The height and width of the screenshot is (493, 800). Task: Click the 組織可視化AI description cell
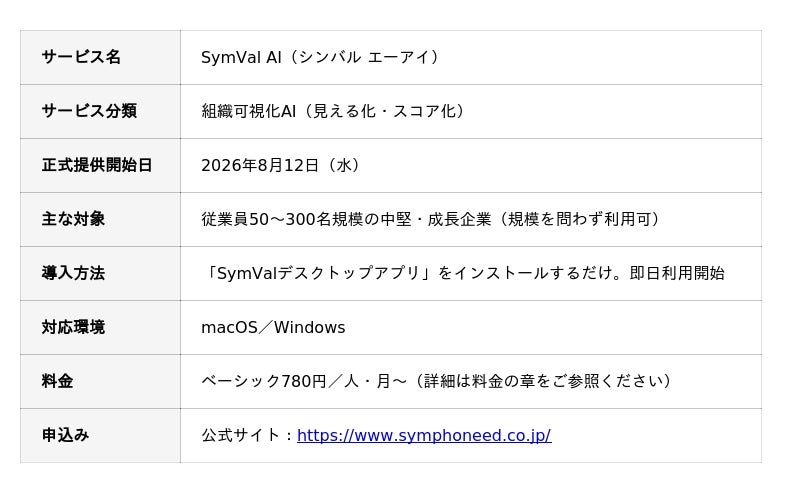[471, 111]
